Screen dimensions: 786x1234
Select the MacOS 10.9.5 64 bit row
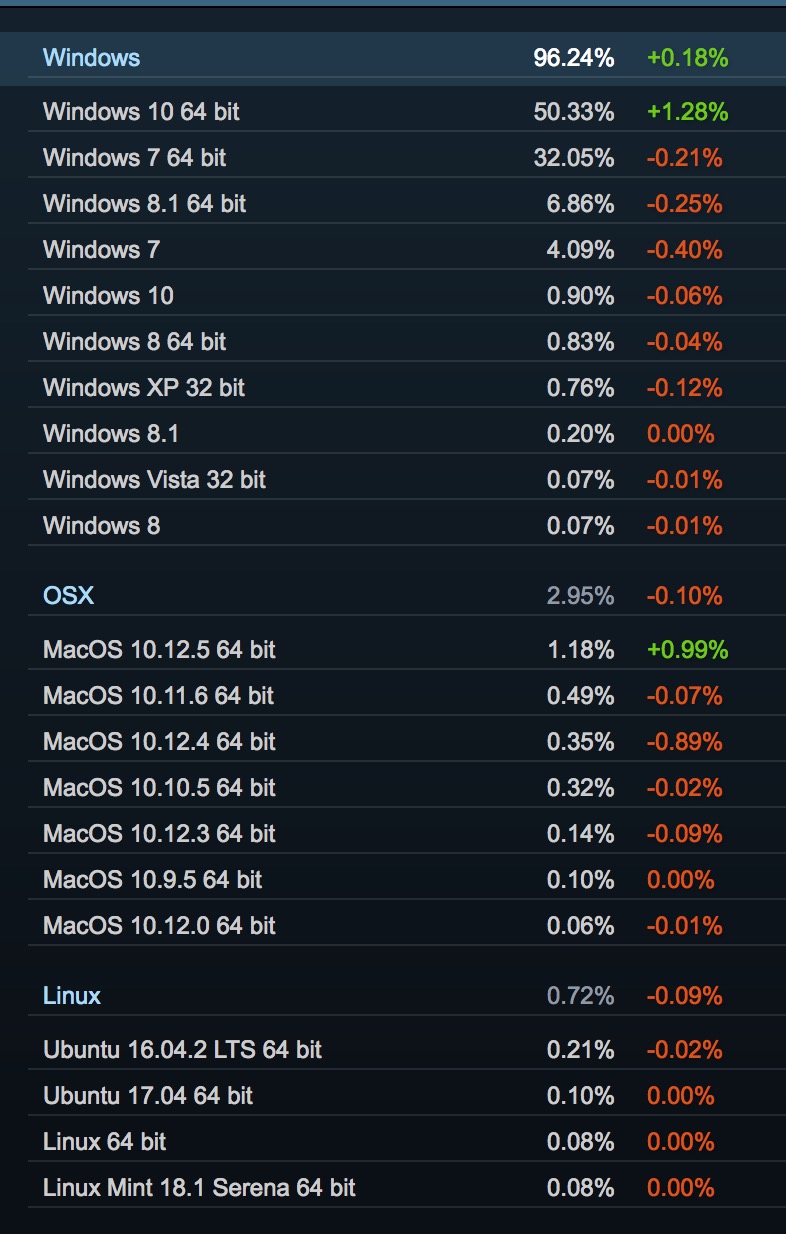pyautogui.click(x=152, y=880)
